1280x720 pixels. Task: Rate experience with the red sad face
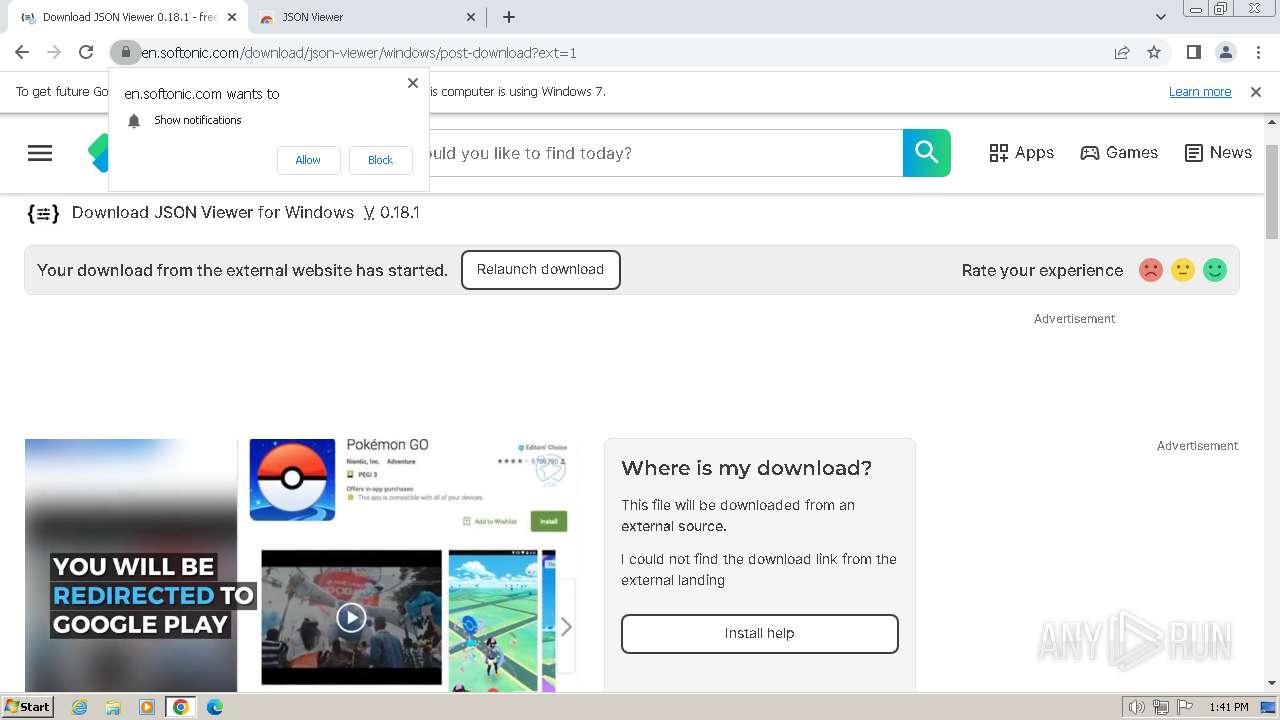(x=1151, y=270)
